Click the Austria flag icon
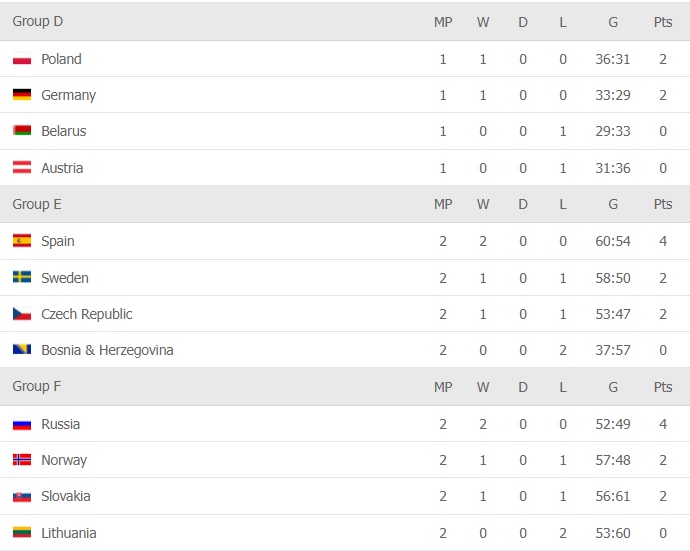The height and width of the screenshot is (551, 690). pos(22,168)
